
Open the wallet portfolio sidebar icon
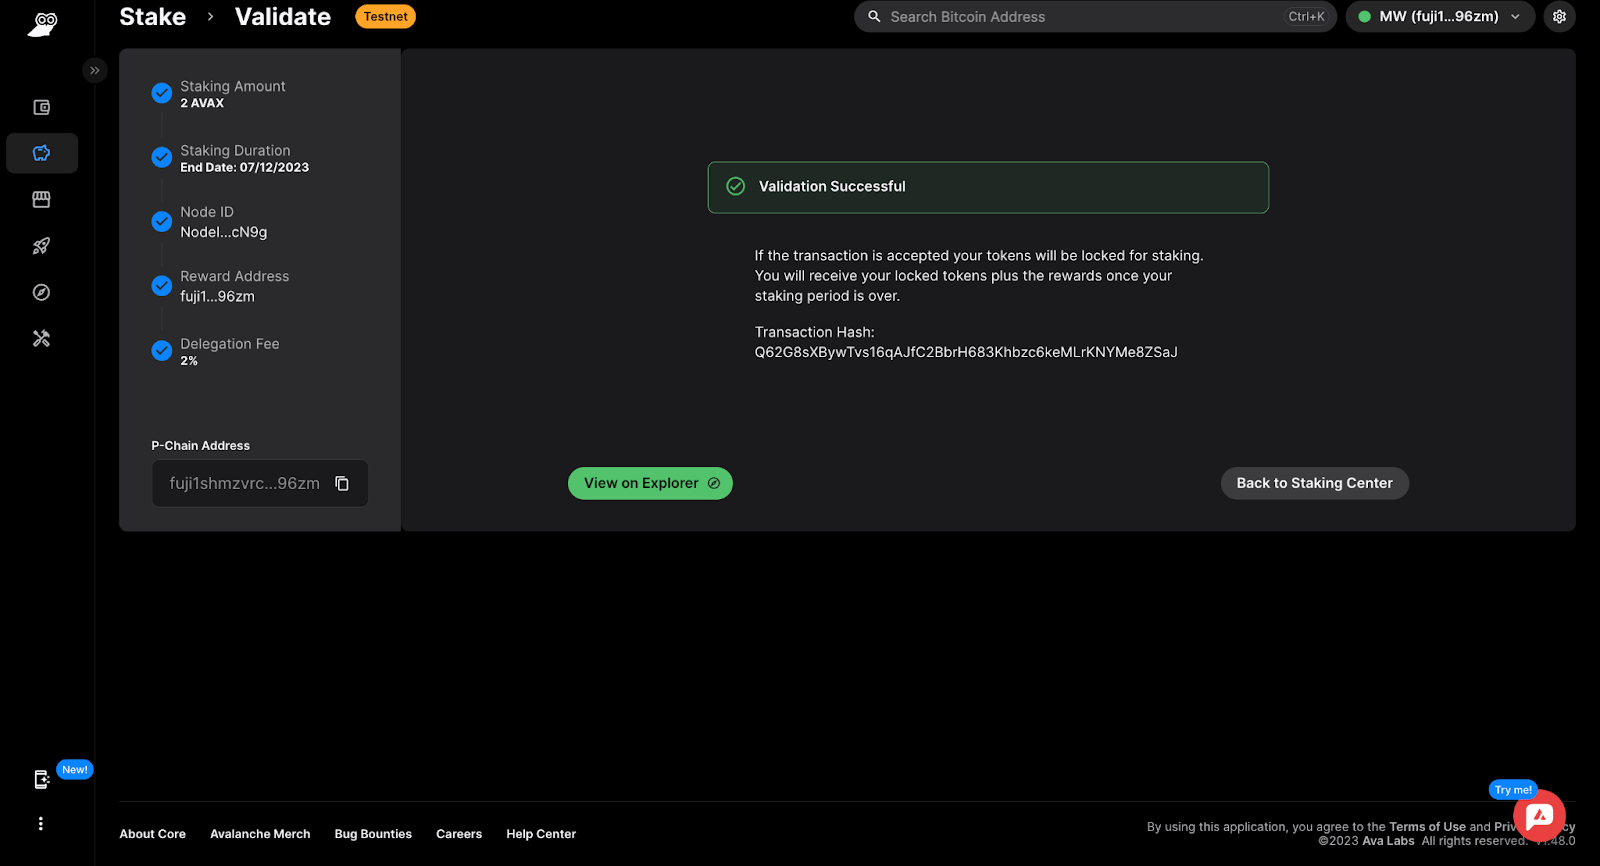click(x=42, y=107)
